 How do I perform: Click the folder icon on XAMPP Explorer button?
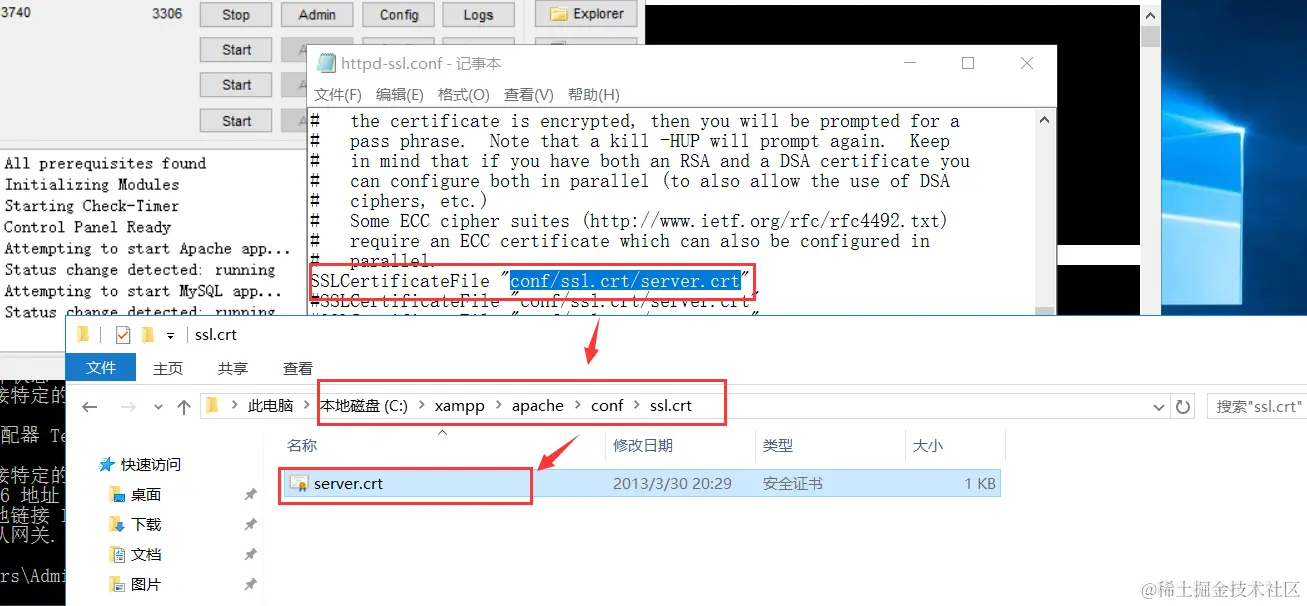[557, 14]
